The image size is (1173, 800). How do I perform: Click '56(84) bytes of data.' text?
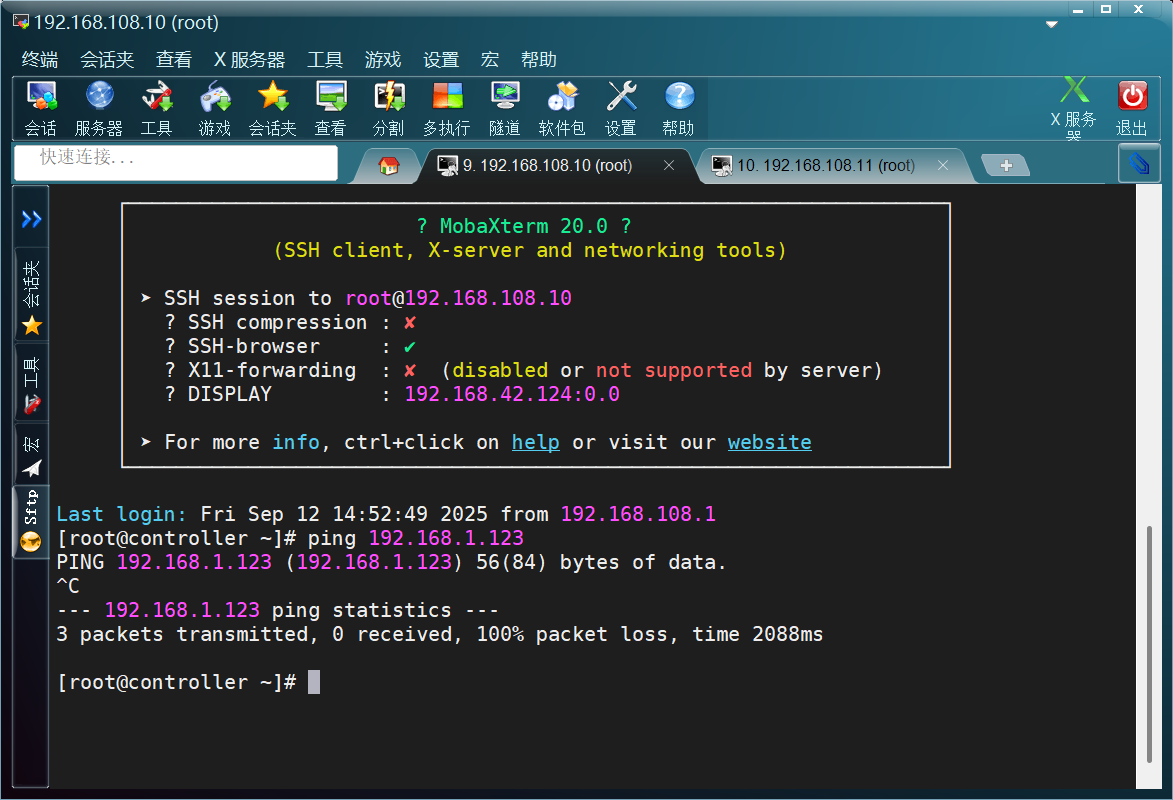tap(601, 563)
